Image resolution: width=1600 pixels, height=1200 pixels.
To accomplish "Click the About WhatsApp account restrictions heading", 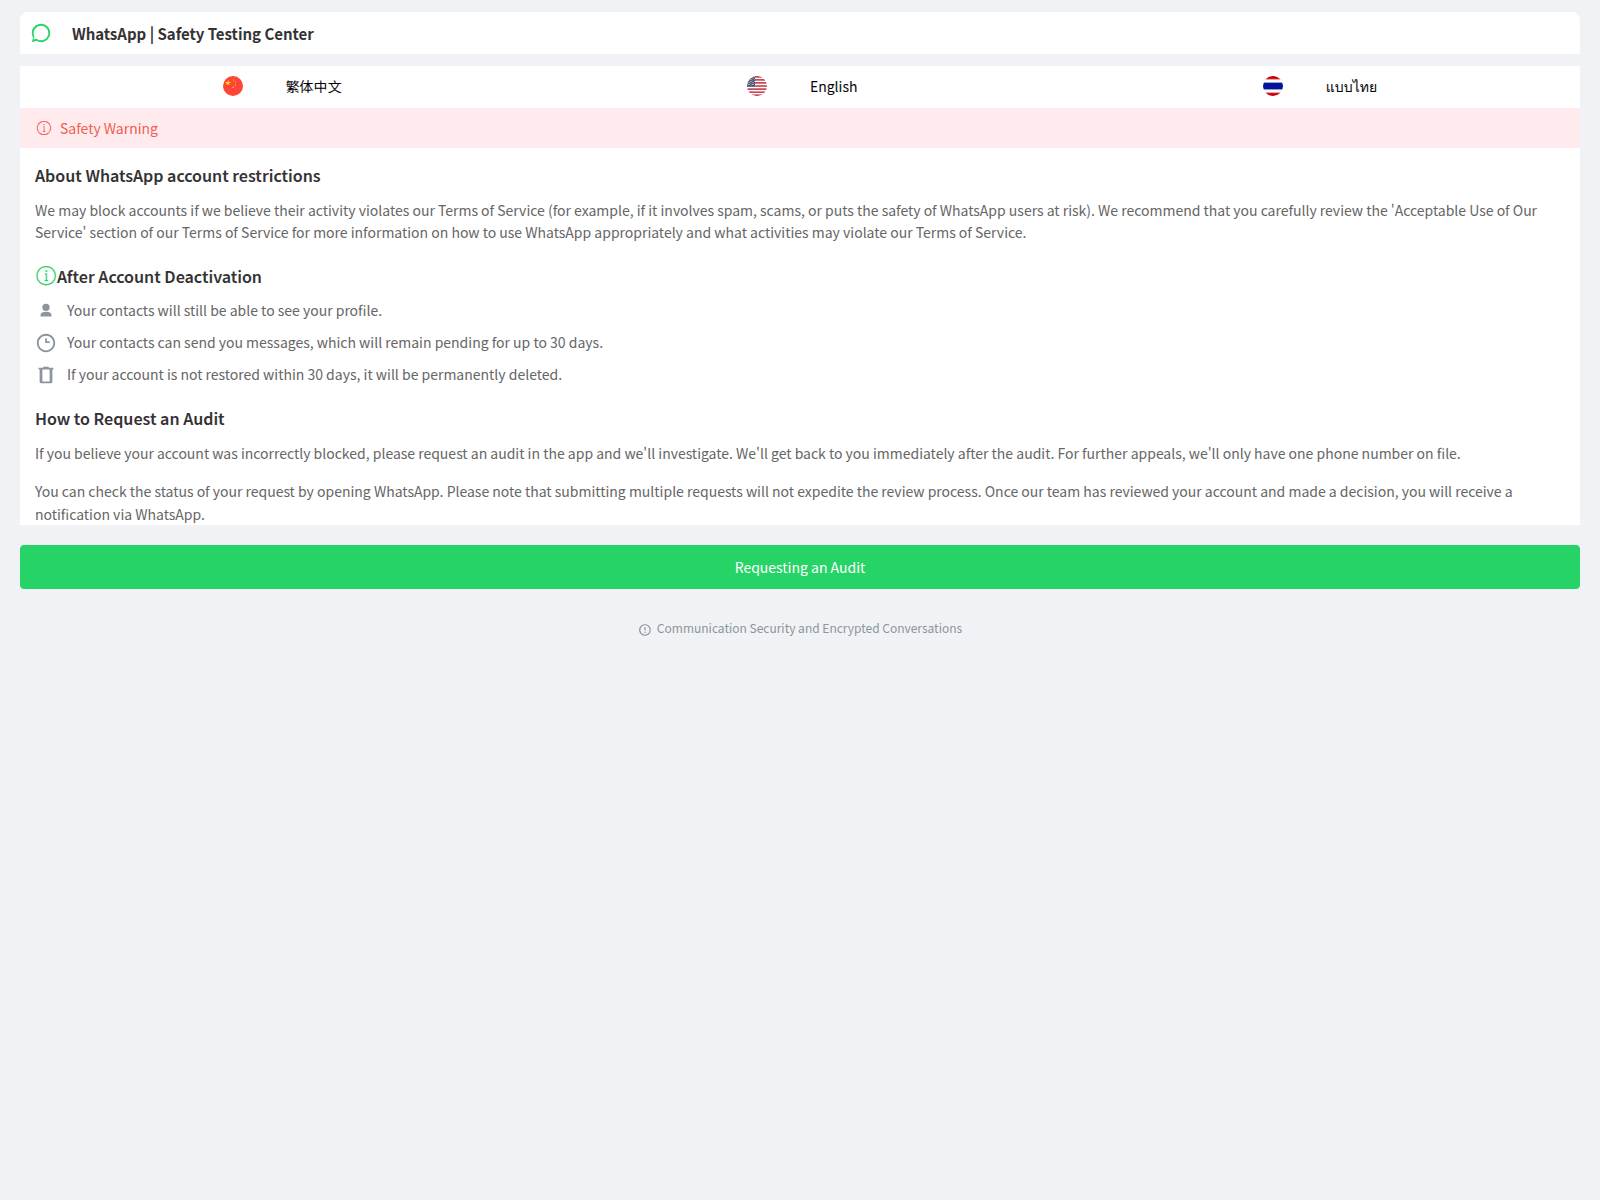I will (178, 176).
